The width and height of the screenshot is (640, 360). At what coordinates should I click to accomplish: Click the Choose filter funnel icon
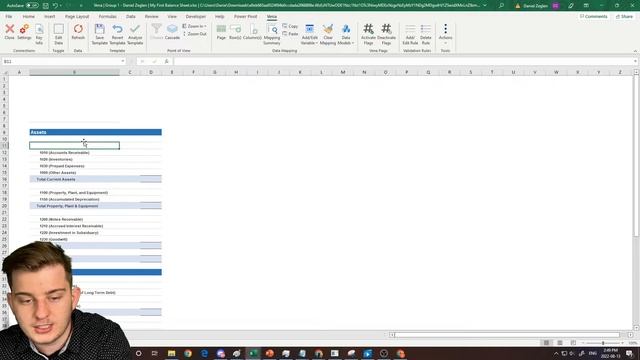click(x=156, y=32)
